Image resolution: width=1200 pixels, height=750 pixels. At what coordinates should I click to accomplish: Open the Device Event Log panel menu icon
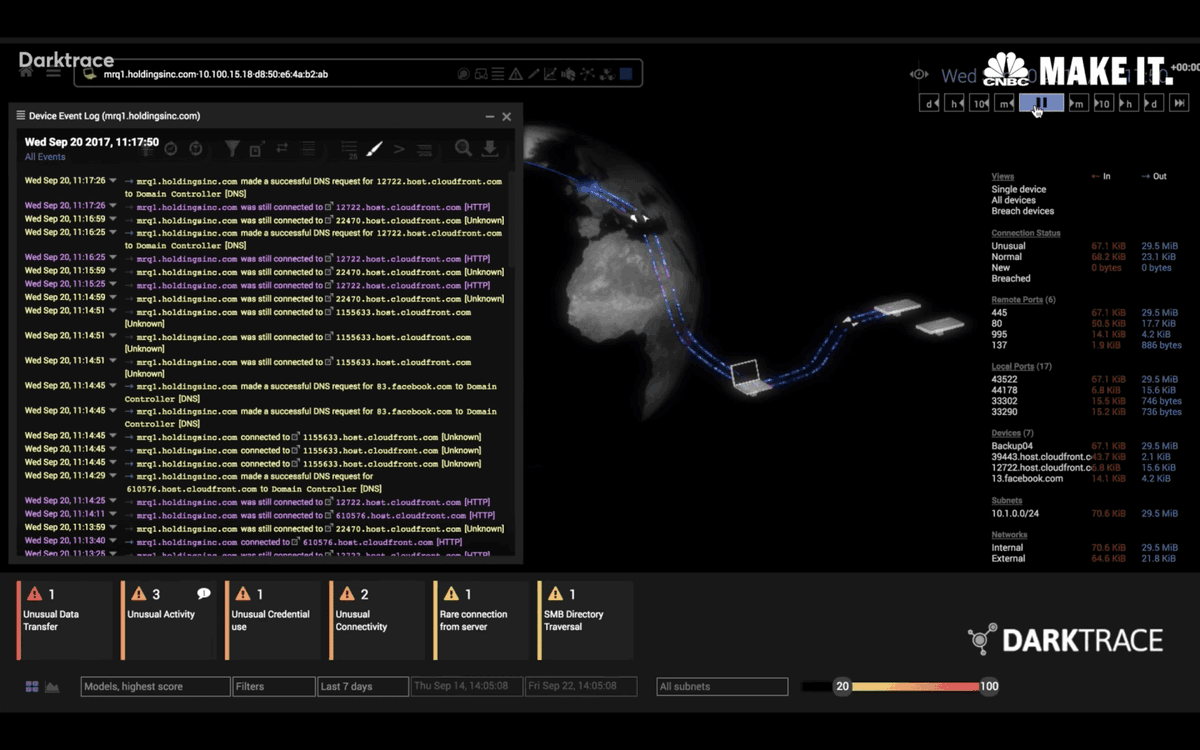point(21,116)
